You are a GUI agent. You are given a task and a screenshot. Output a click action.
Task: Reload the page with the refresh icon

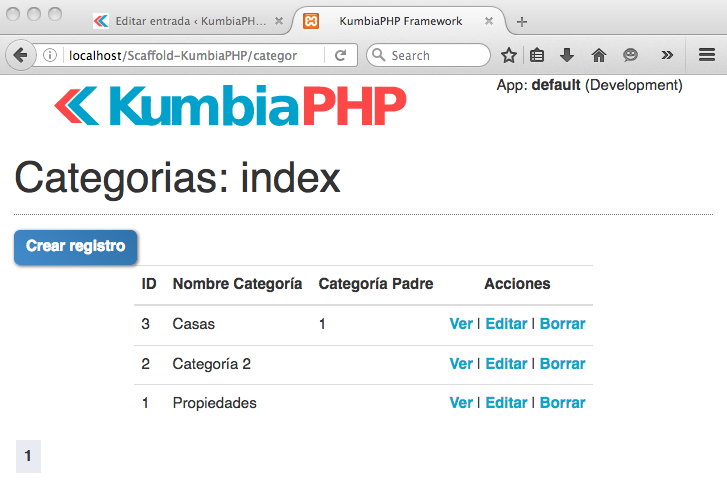(x=341, y=56)
